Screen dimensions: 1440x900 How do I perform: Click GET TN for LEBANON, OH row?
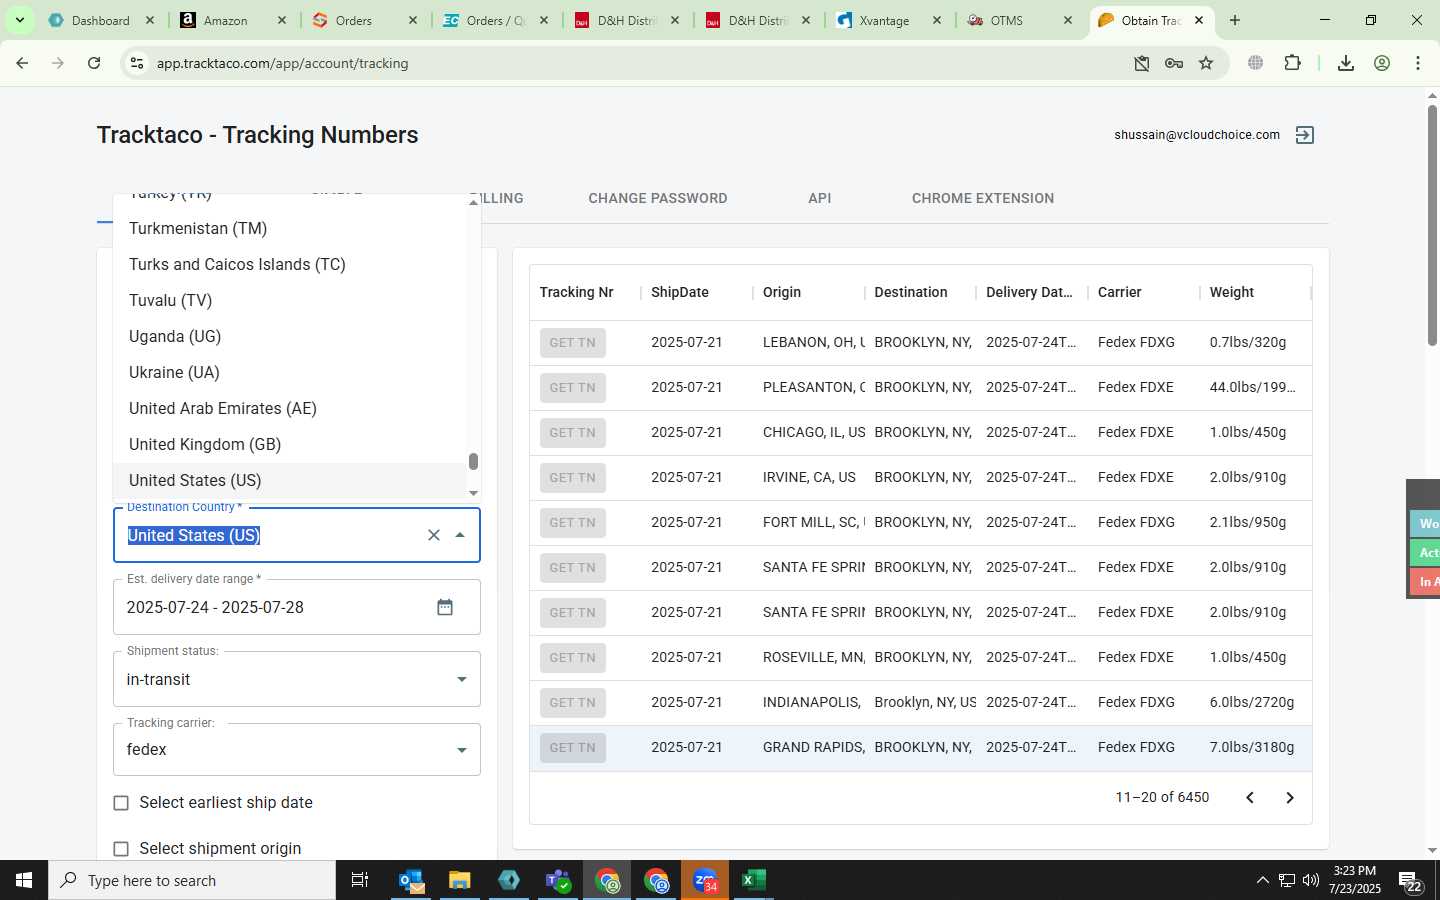(x=573, y=343)
